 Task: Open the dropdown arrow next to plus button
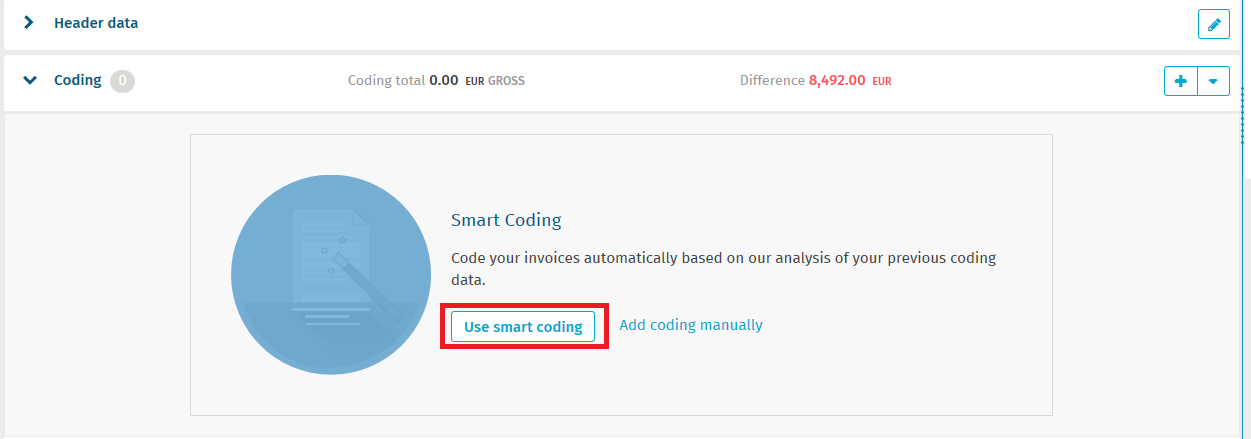point(1213,81)
